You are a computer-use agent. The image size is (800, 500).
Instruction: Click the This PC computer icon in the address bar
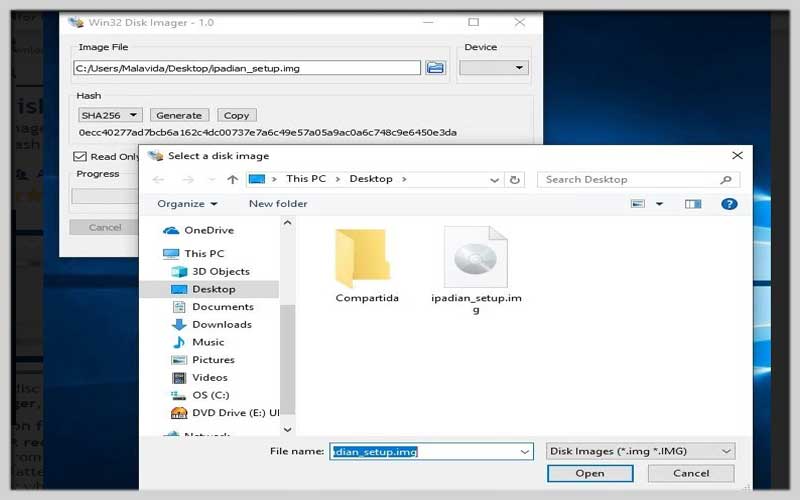tap(257, 179)
